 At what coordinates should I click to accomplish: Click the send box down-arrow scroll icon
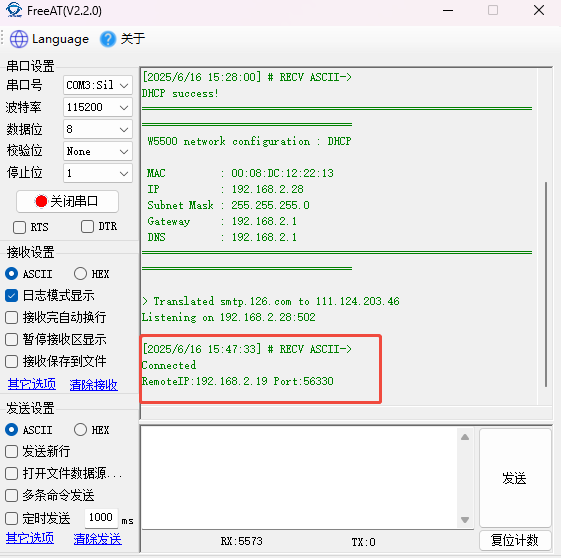[x=465, y=520]
